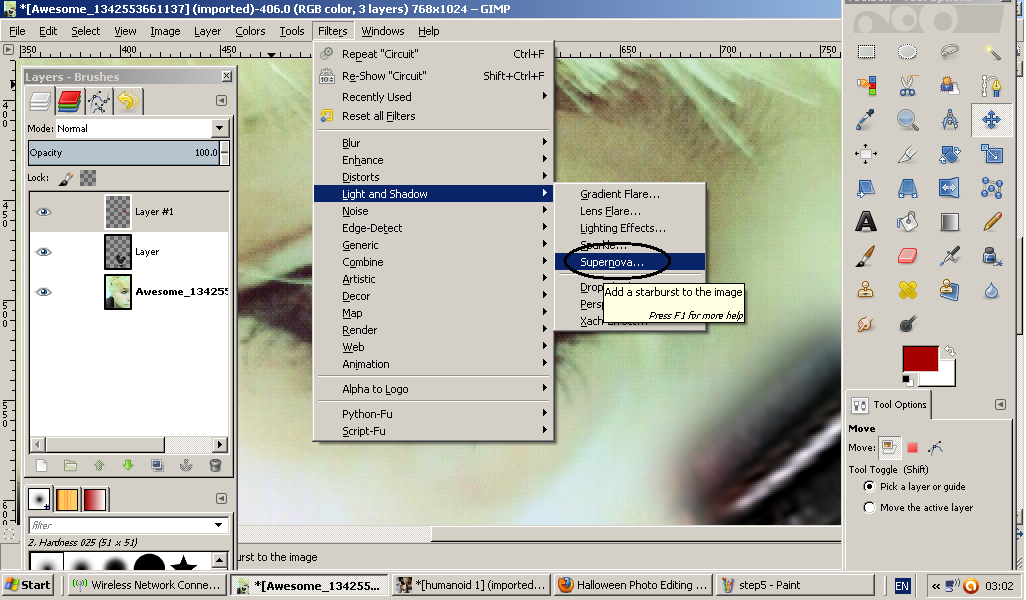Select 'Pick a layer or guide' option

coord(869,487)
